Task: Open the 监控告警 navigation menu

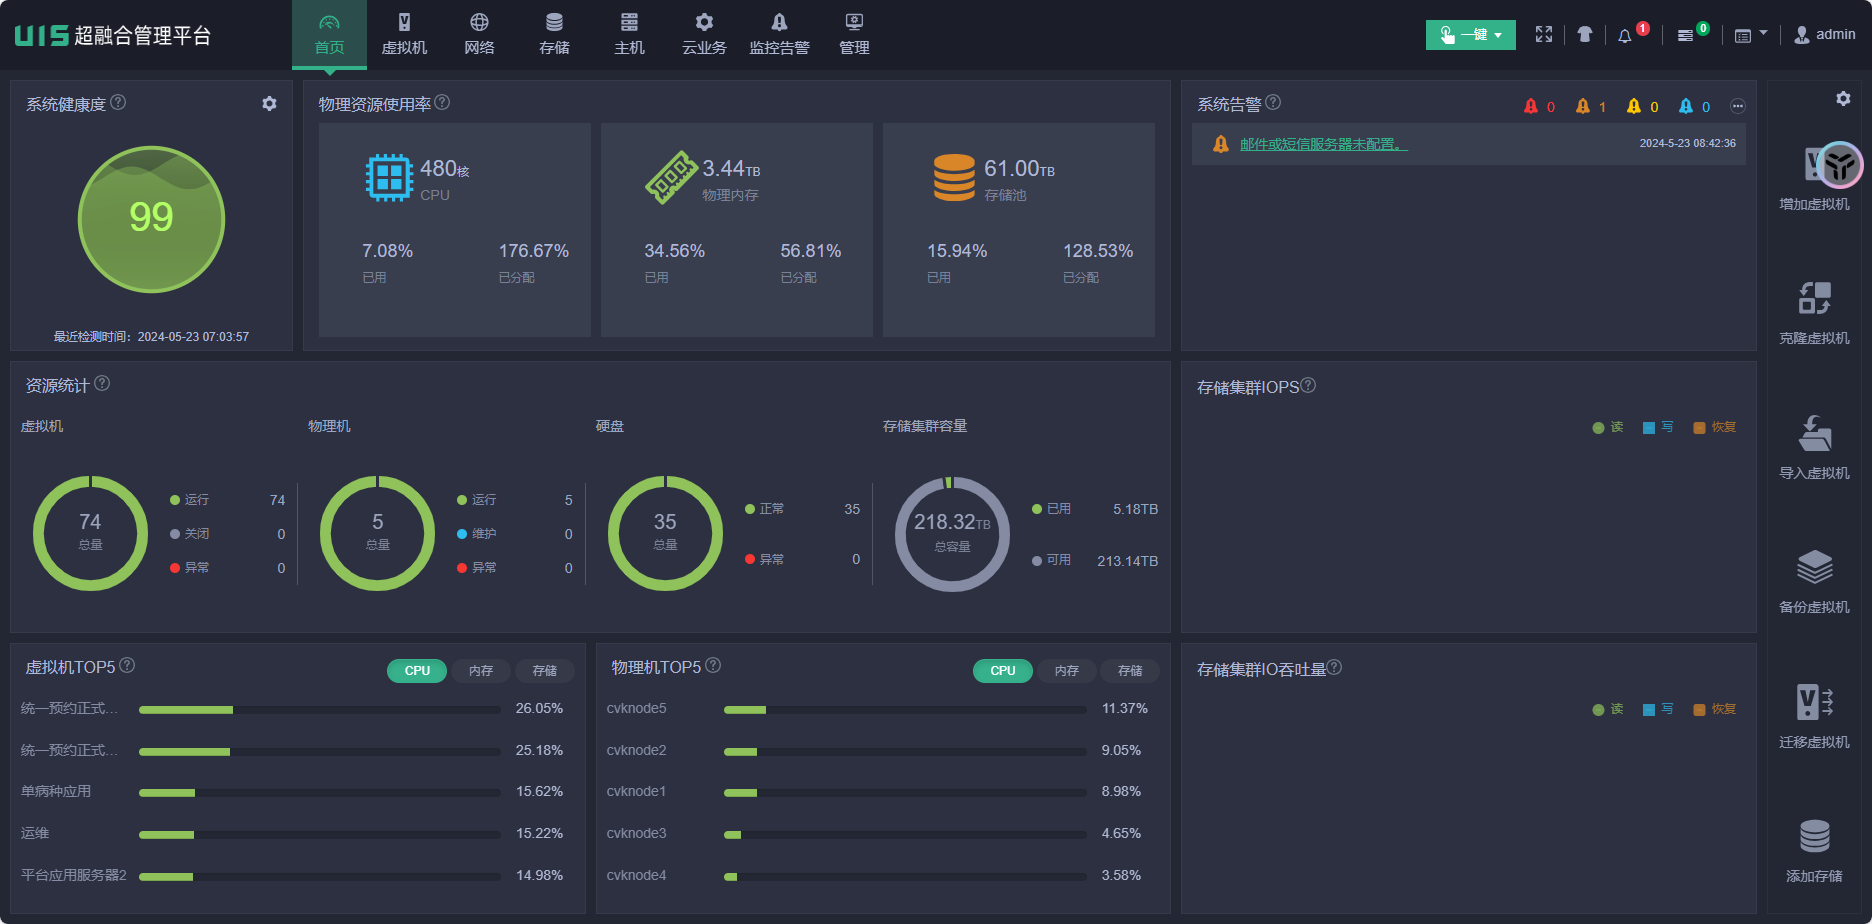Action: (779, 35)
